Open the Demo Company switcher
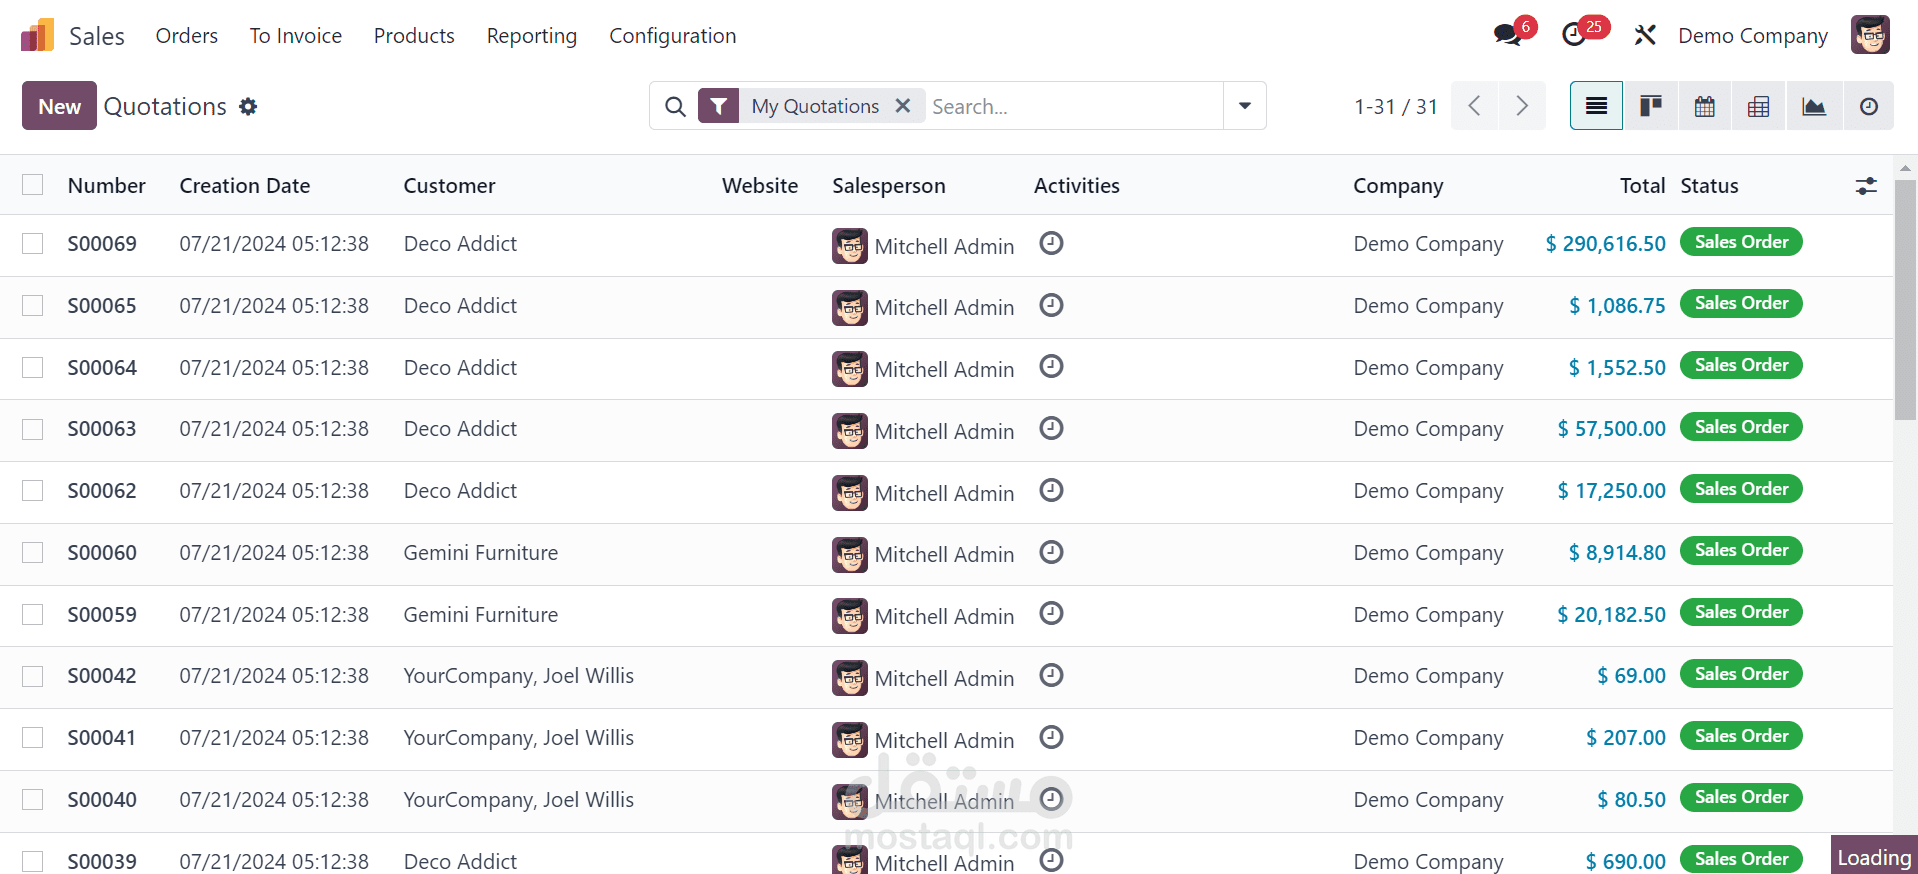The image size is (1918, 874). coord(1753,36)
